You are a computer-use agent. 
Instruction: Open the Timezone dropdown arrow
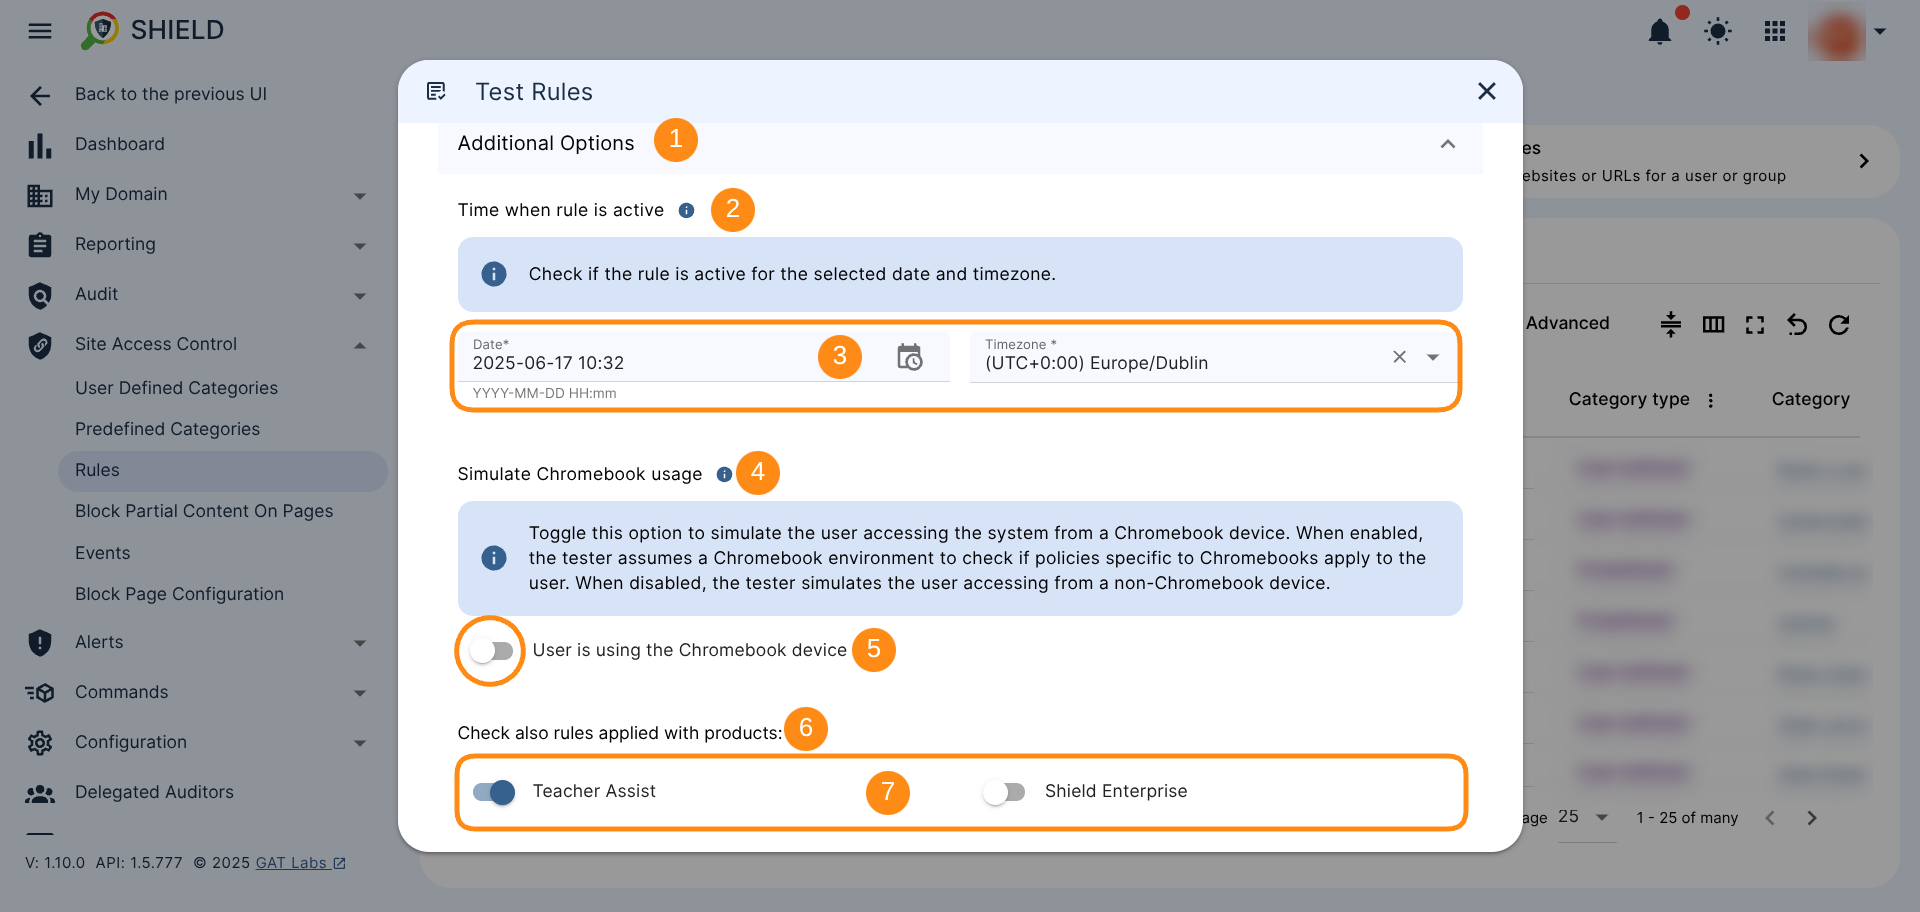pos(1433,357)
